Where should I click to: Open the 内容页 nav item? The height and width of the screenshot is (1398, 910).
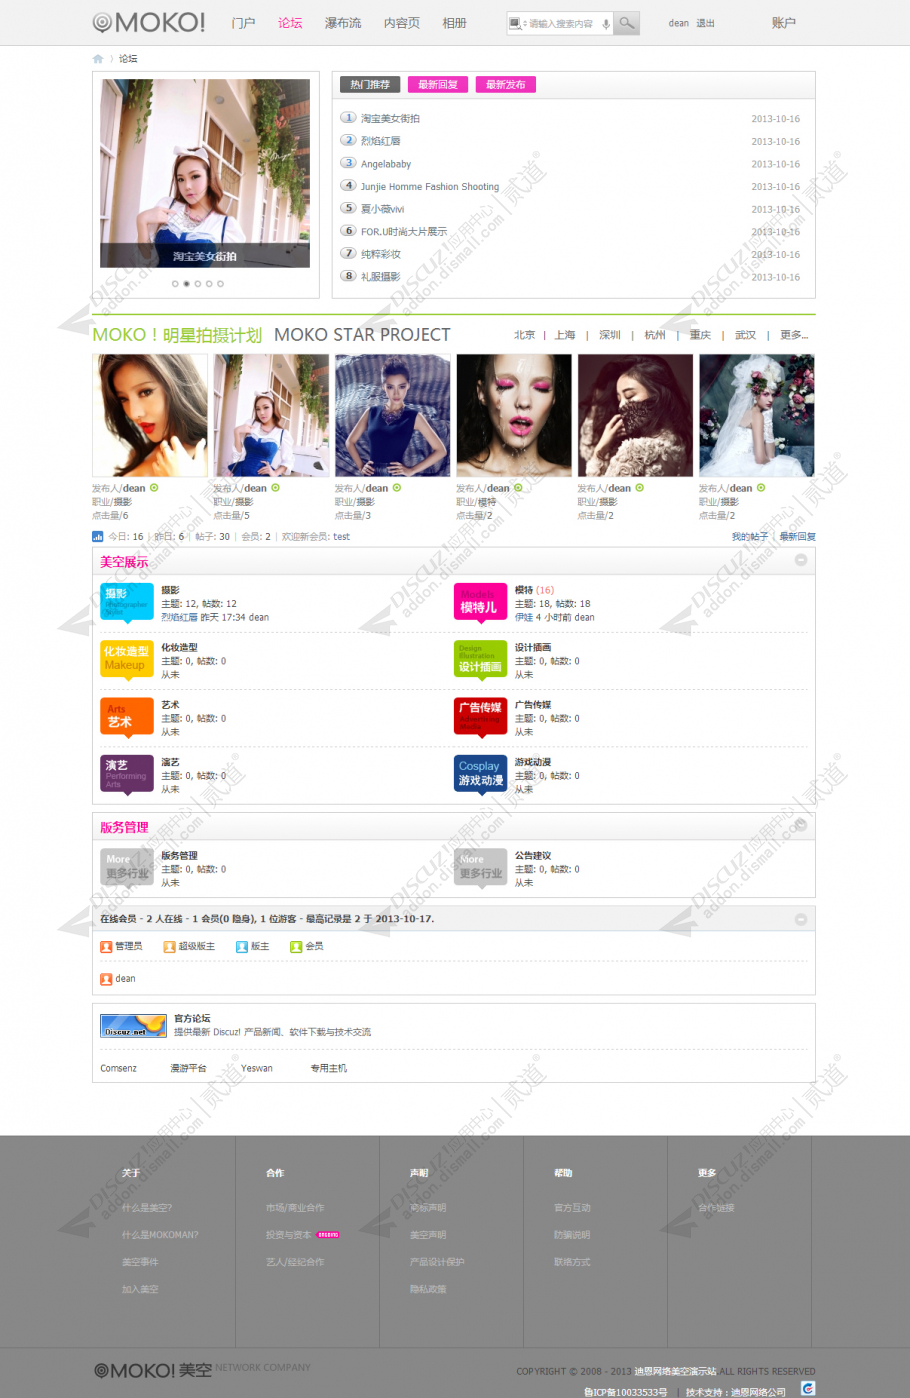[402, 23]
